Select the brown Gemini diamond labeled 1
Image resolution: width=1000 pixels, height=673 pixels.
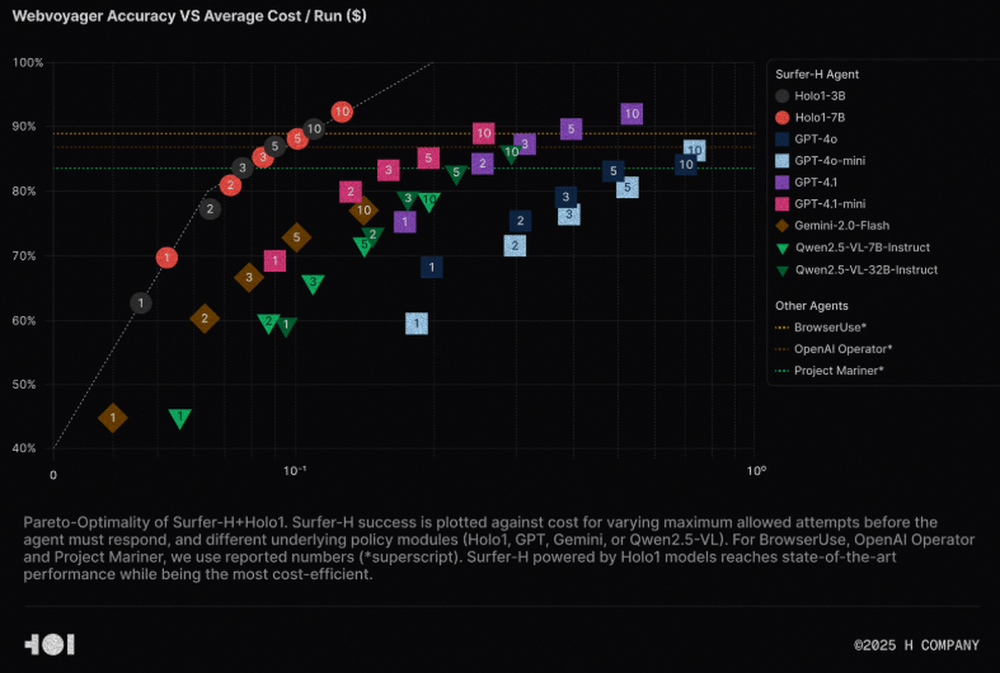click(113, 418)
